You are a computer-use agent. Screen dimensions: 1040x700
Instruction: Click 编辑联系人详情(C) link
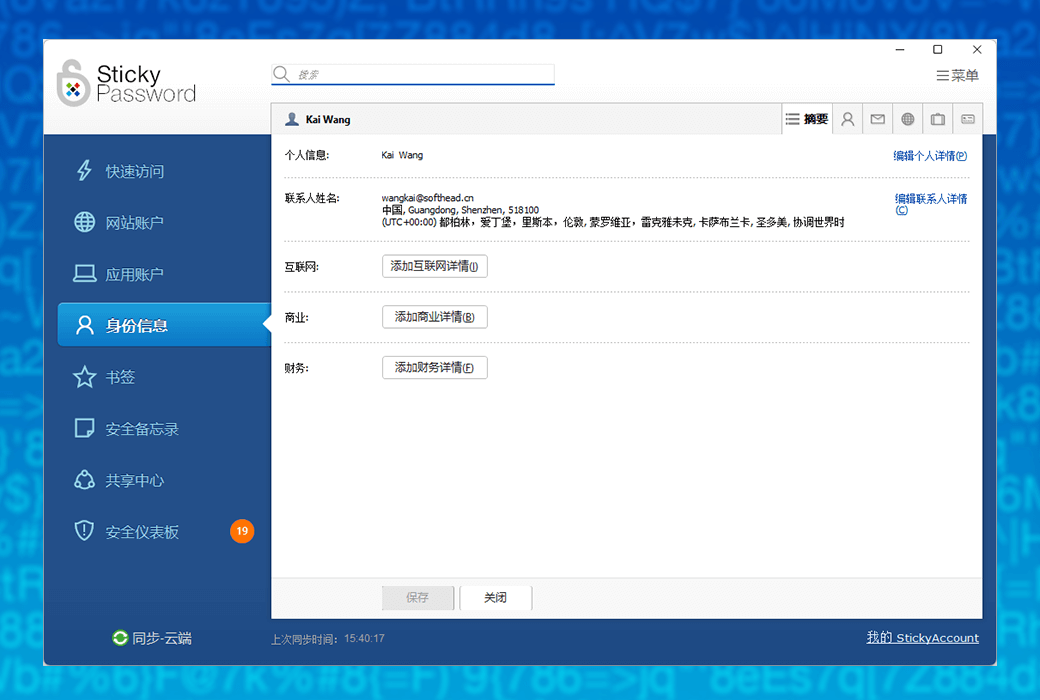tap(931, 204)
